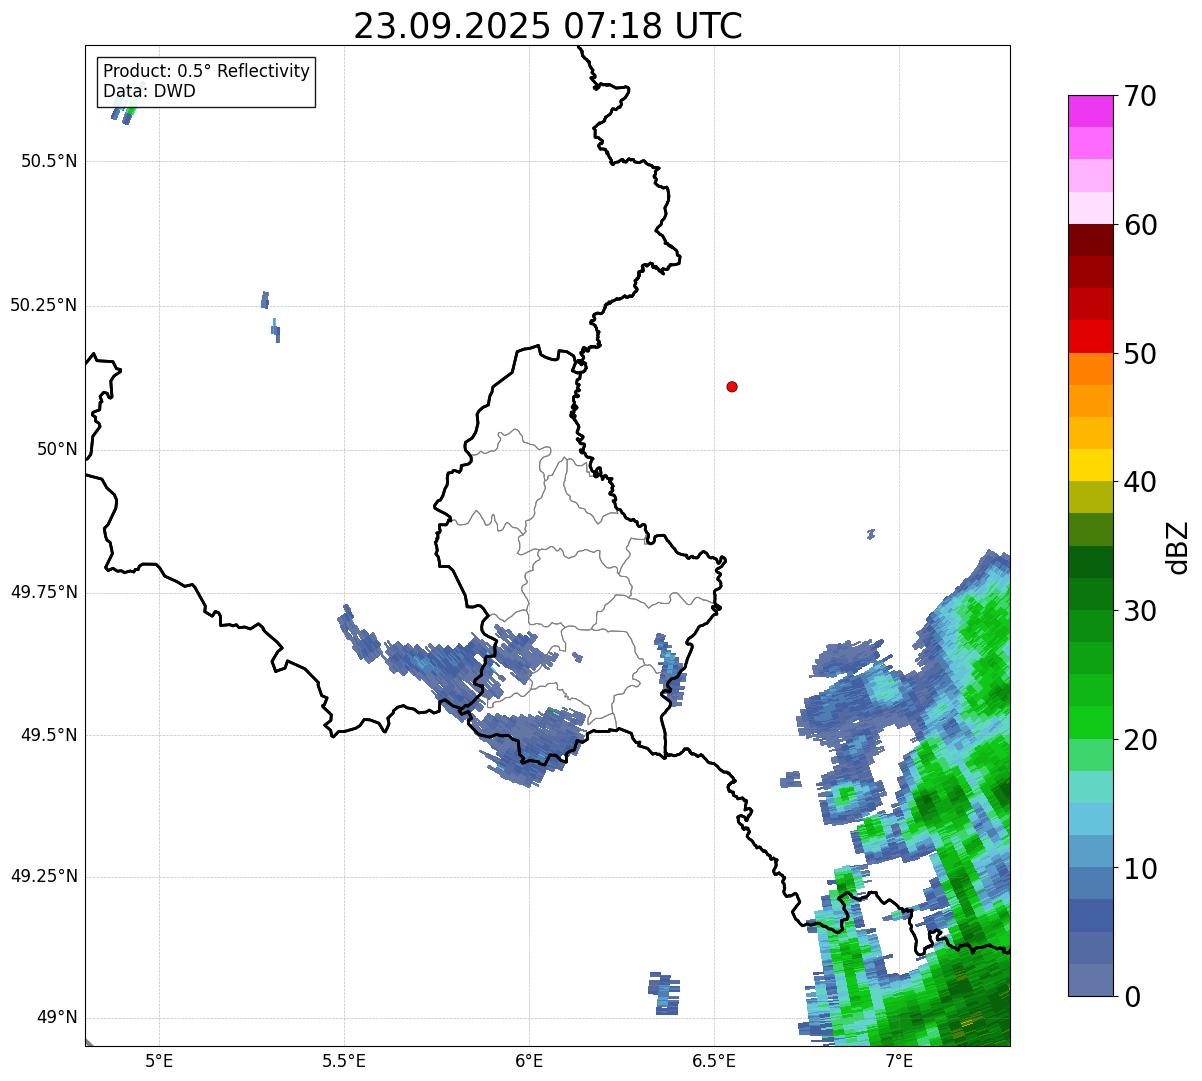The height and width of the screenshot is (1081, 1202).
Task: Click the 40 colorbar tick label
Action: pyautogui.click(x=1140, y=482)
